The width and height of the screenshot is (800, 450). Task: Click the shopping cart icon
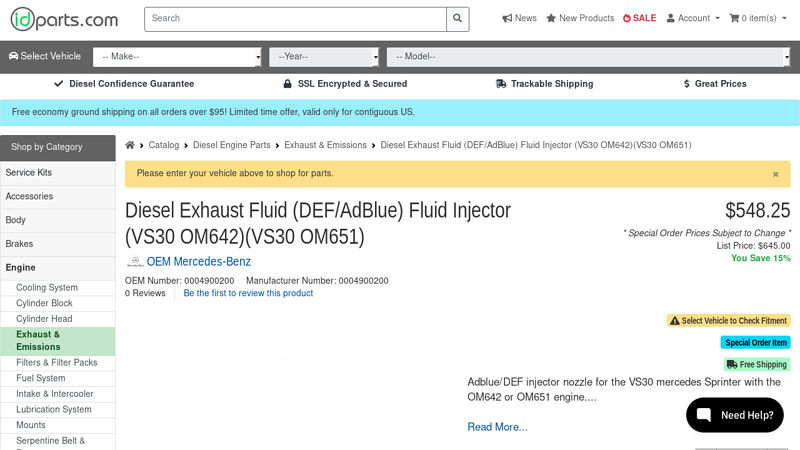(x=734, y=18)
